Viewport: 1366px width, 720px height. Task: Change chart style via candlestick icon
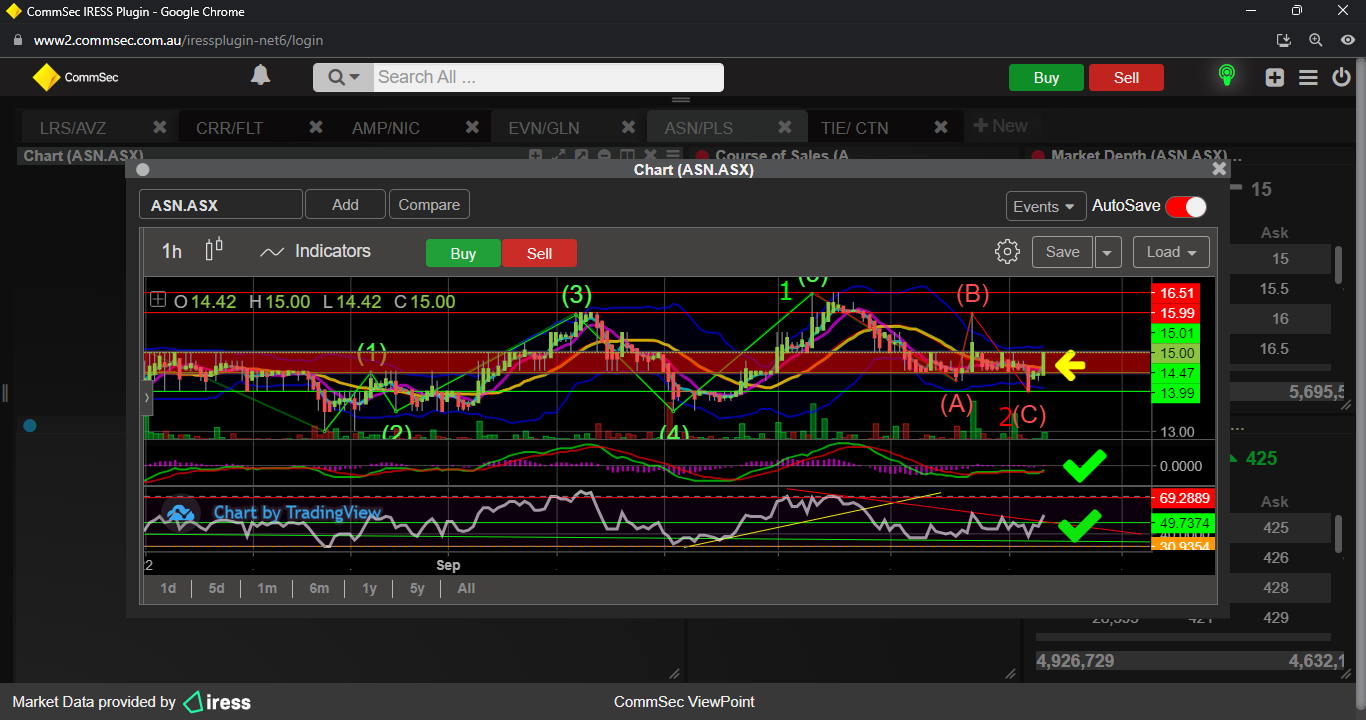point(213,250)
